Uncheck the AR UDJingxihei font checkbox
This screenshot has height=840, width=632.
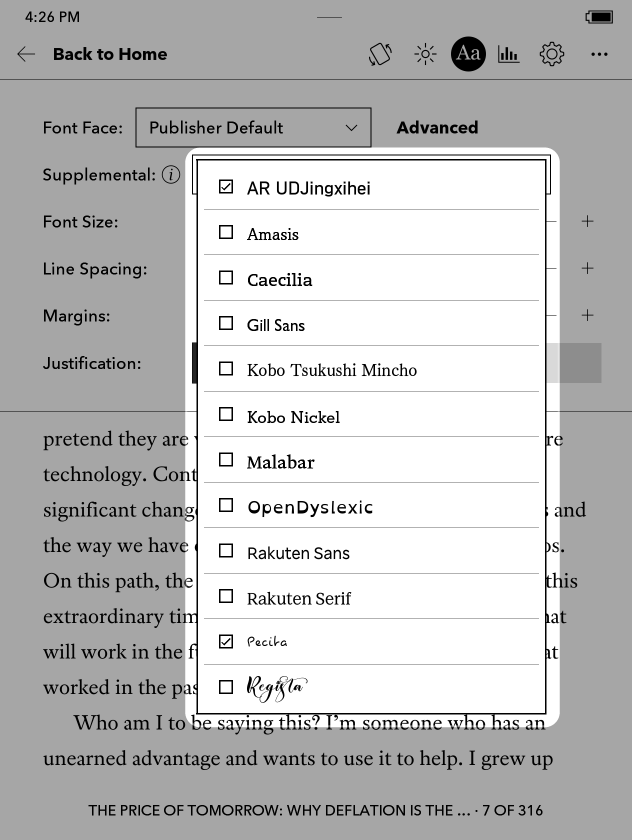[x=226, y=187]
